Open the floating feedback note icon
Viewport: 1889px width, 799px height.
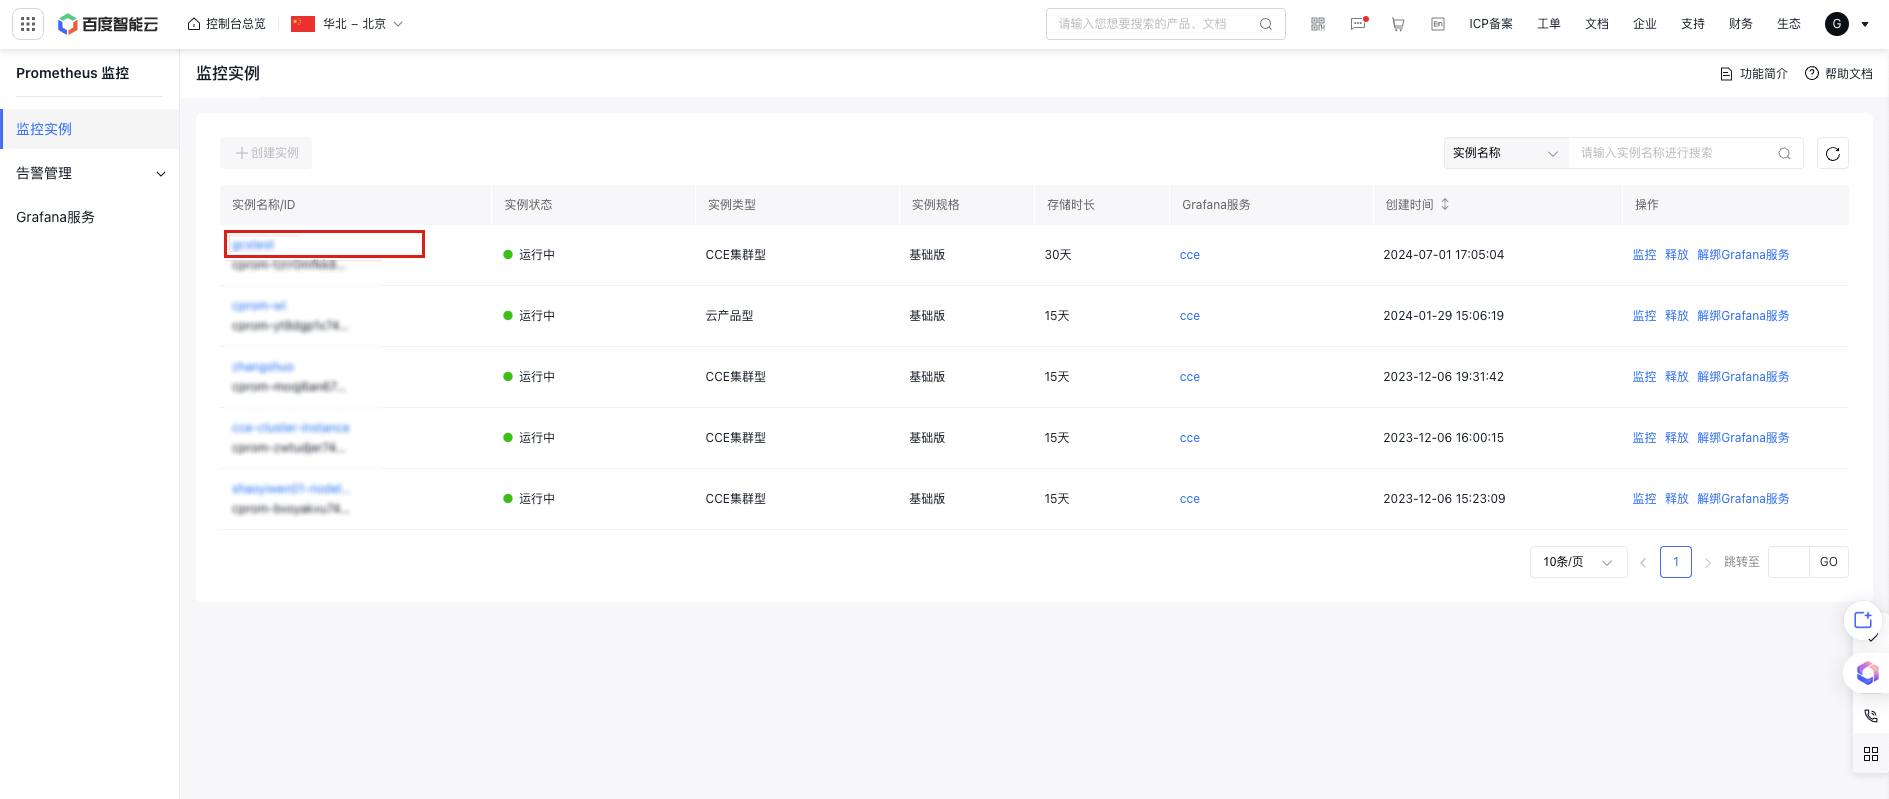coord(1864,621)
